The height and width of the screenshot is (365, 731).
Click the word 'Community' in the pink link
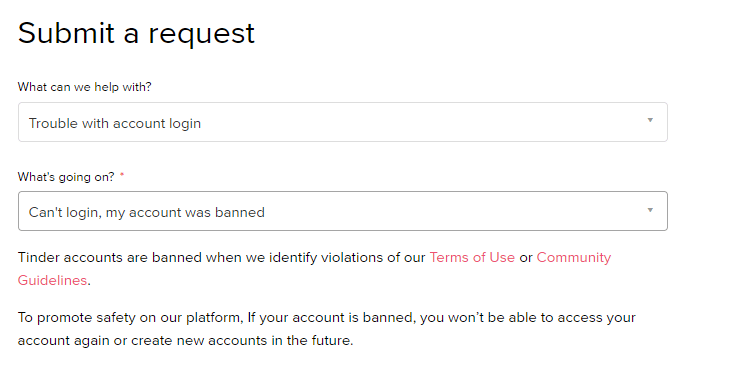click(574, 257)
